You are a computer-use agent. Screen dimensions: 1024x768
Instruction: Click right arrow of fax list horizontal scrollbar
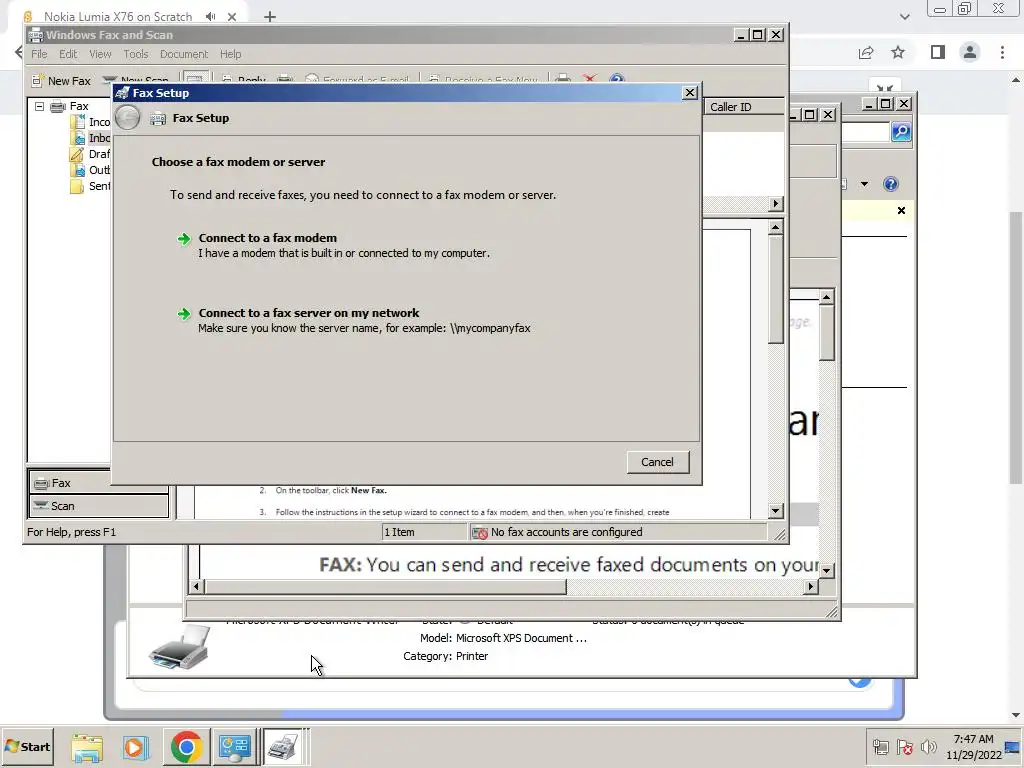pos(776,204)
